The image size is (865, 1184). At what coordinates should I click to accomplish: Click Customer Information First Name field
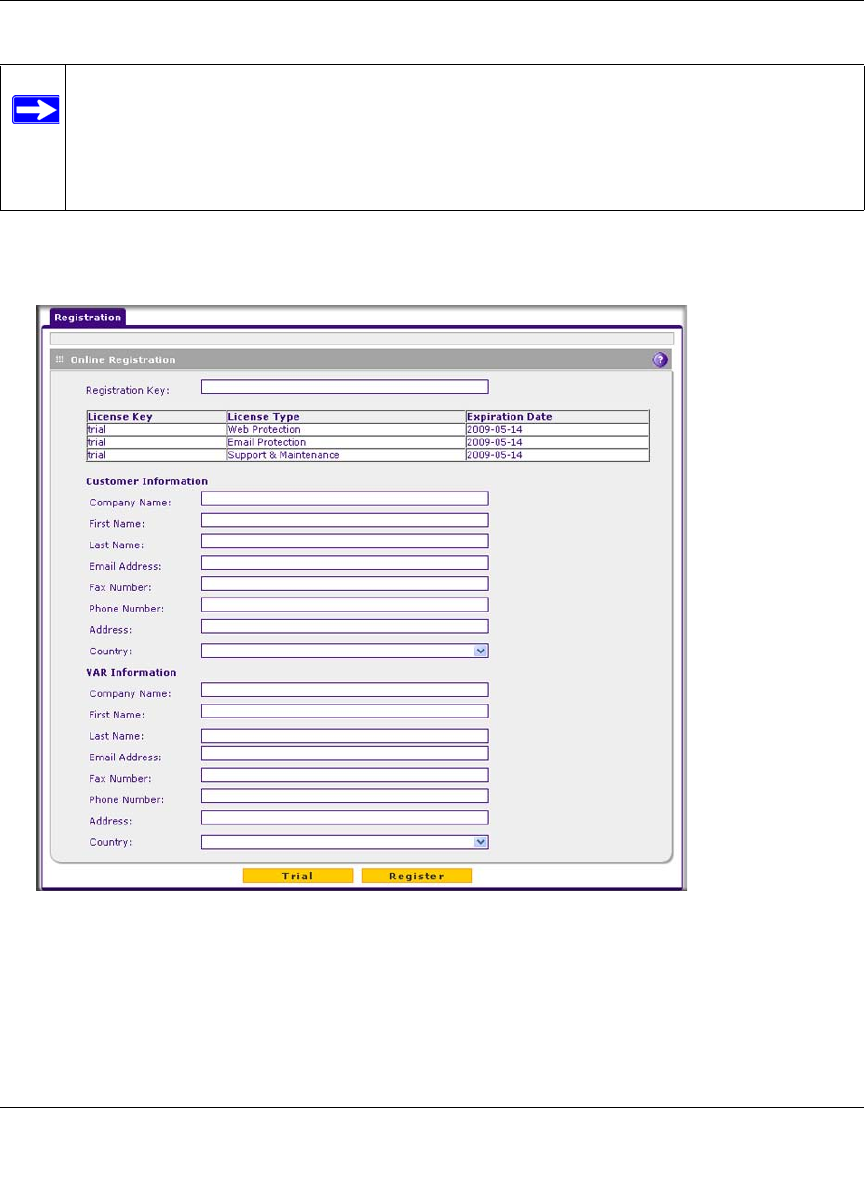[344, 520]
